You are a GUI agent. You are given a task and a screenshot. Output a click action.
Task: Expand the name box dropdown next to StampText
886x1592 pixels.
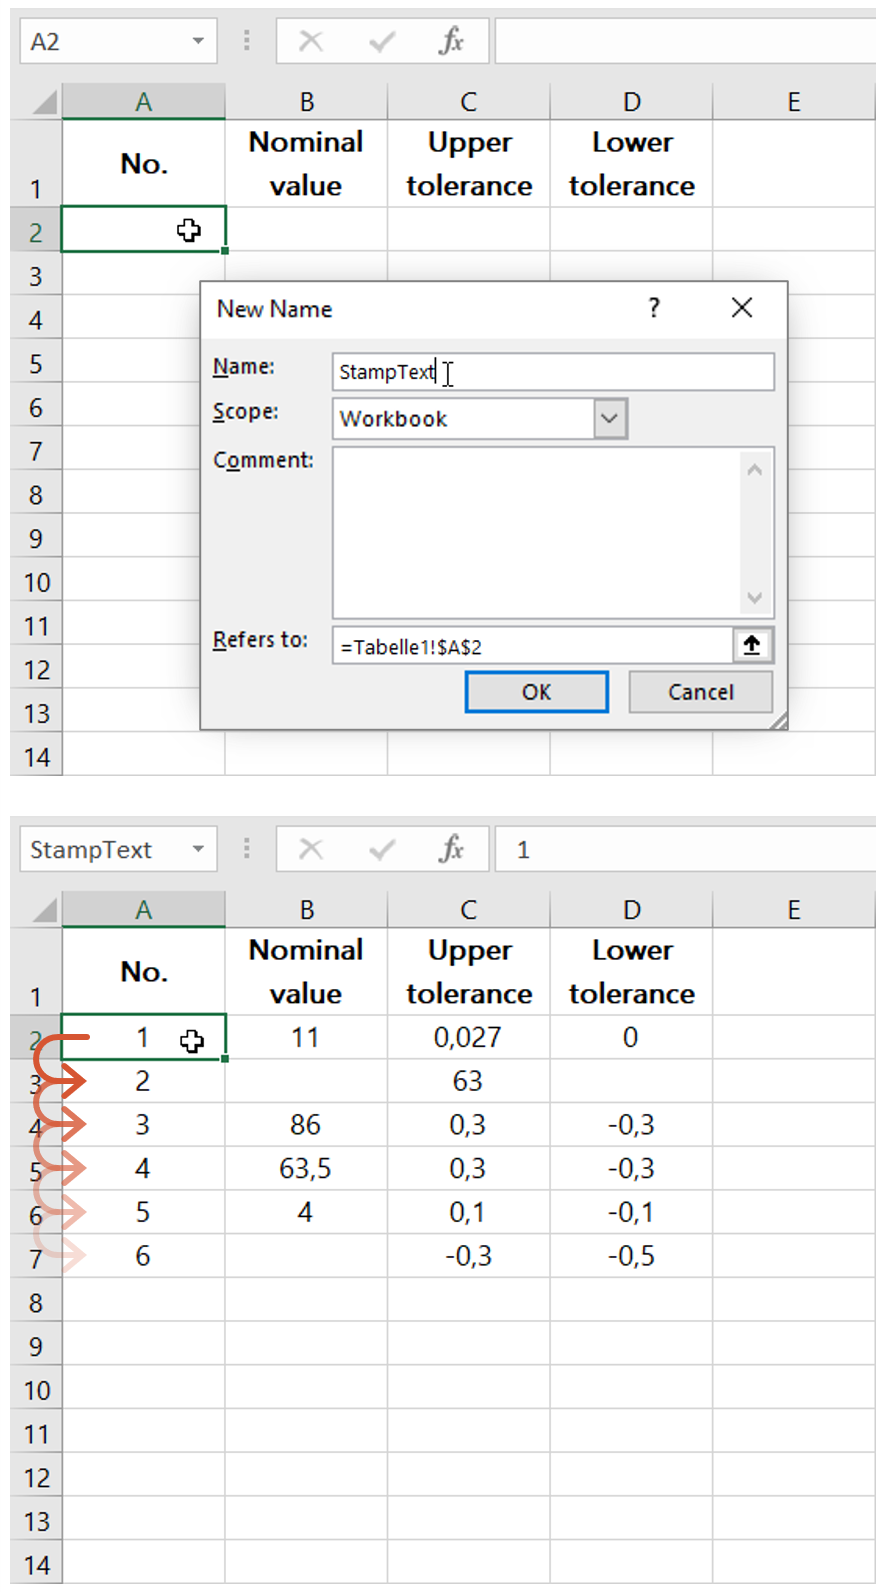click(x=198, y=849)
